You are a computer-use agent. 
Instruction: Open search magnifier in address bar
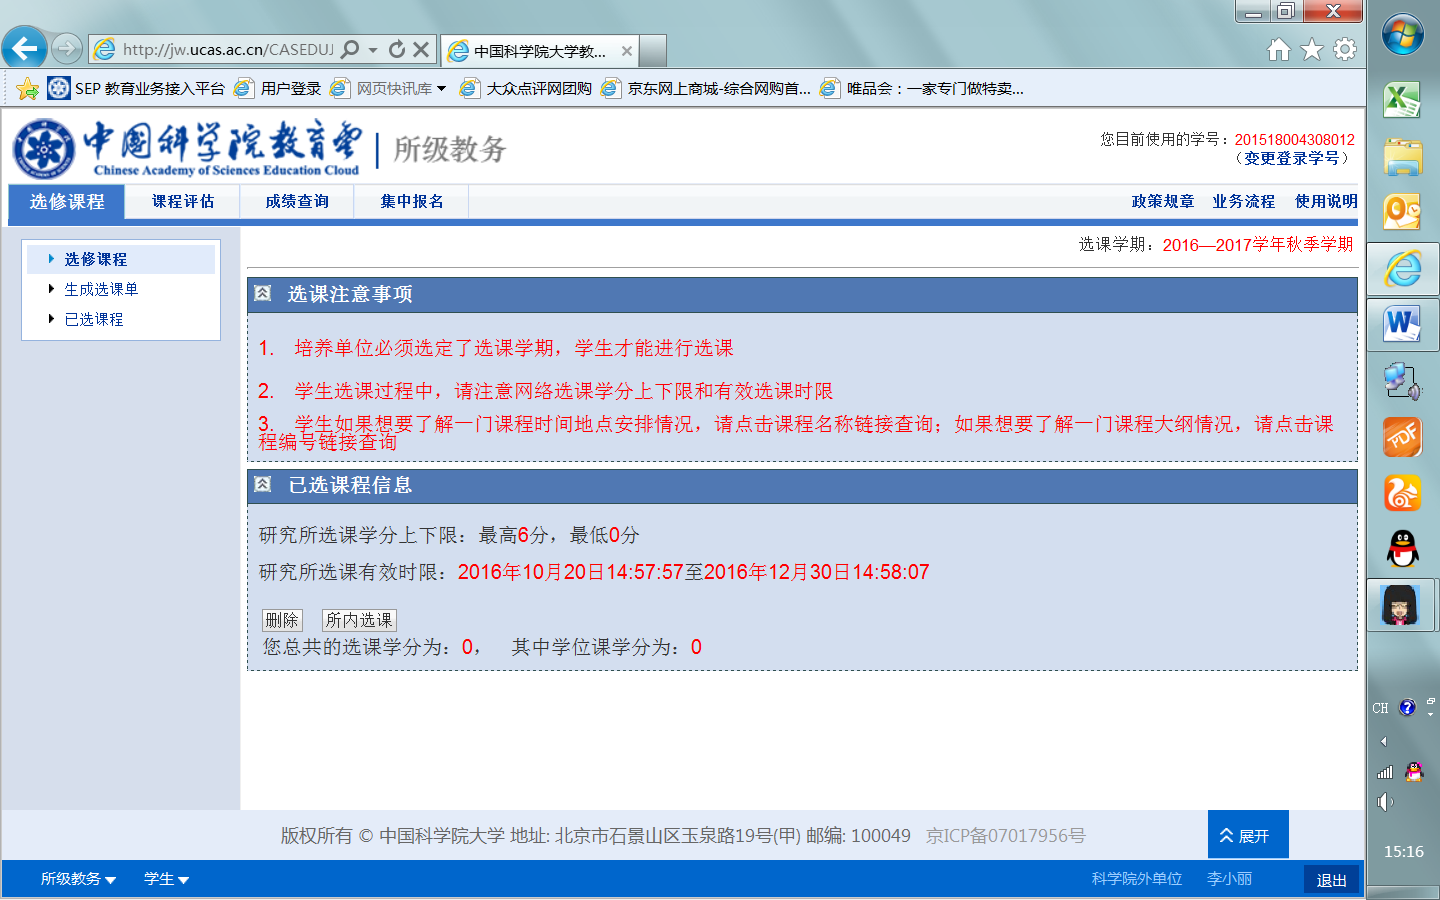(350, 49)
